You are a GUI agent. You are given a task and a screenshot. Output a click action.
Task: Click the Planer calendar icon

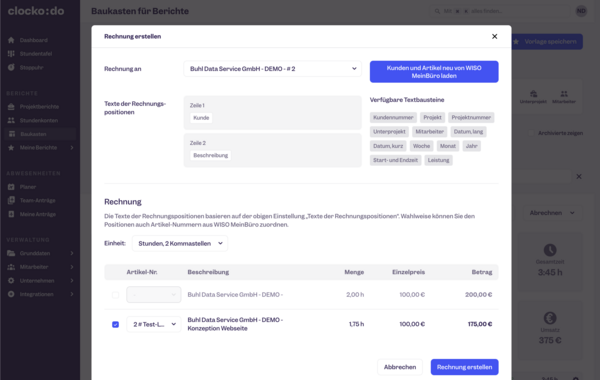[x=11, y=187]
